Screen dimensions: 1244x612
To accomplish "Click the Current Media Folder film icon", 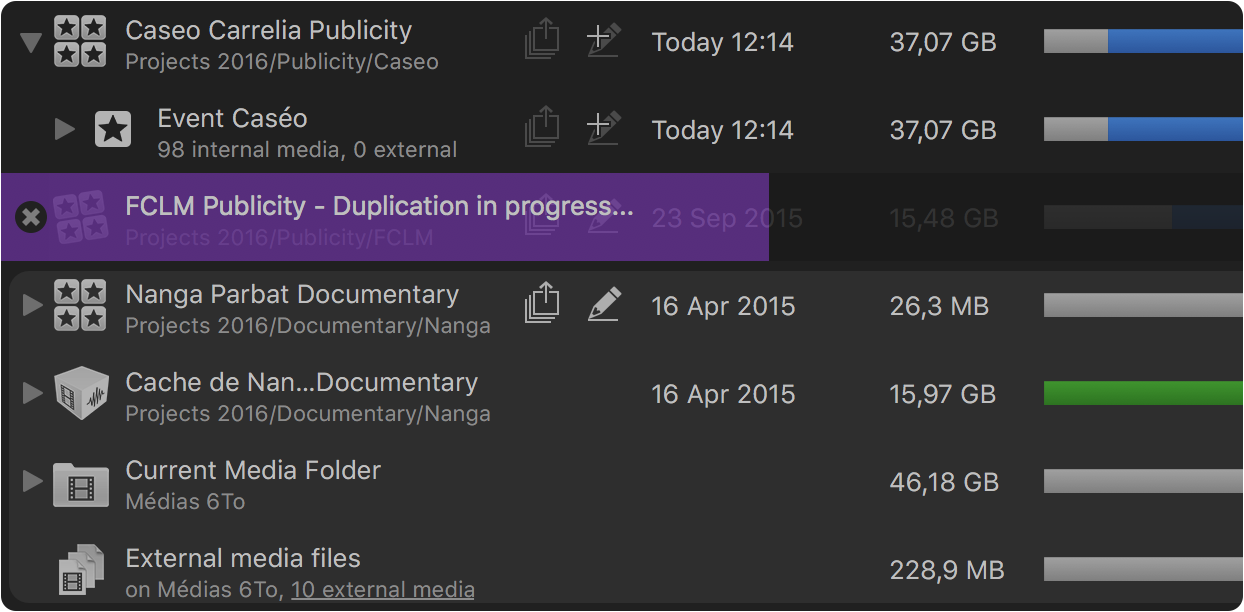I will click(80, 483).
